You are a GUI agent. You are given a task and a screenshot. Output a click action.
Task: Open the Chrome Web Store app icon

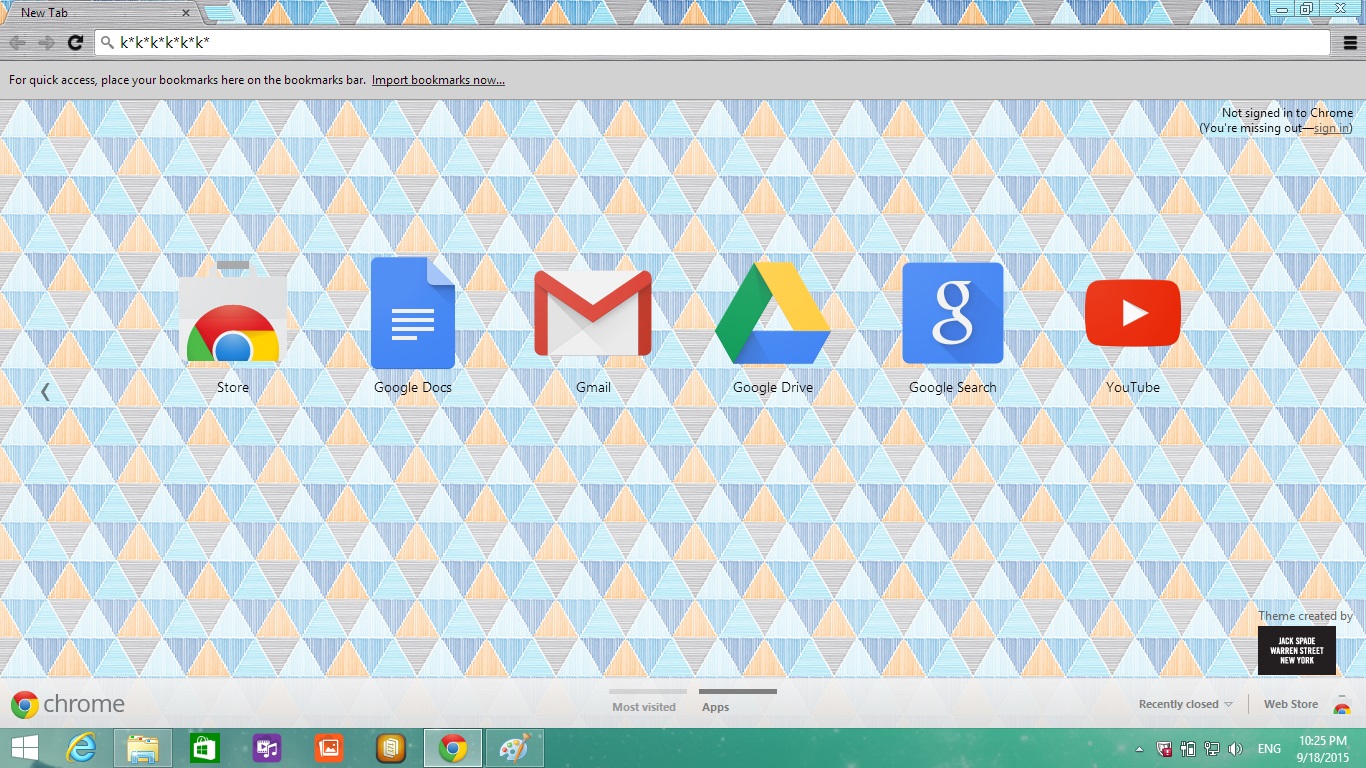233,311
